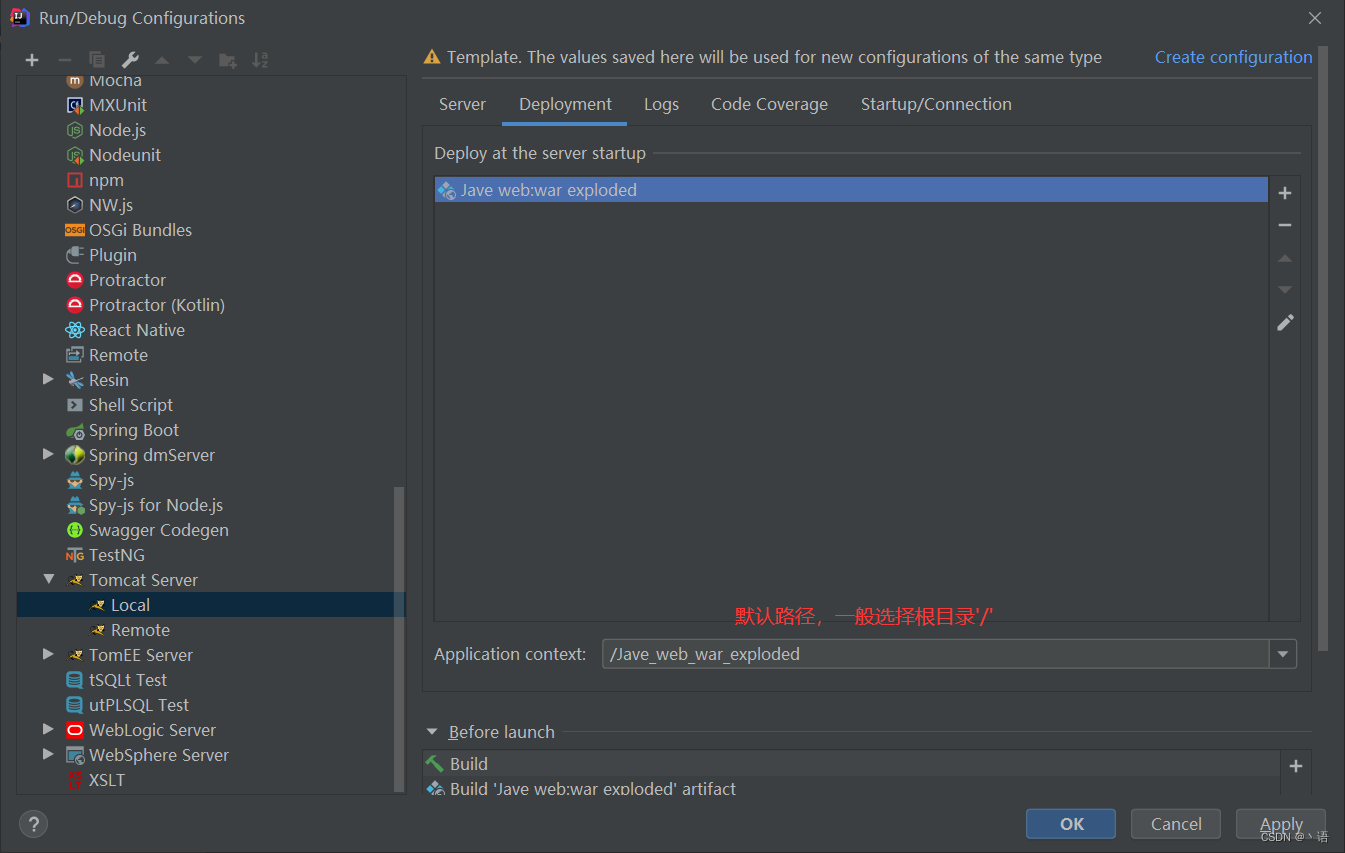Add a new run configuration
This screenshot has width=1345, height=853.
pos(31,60)
